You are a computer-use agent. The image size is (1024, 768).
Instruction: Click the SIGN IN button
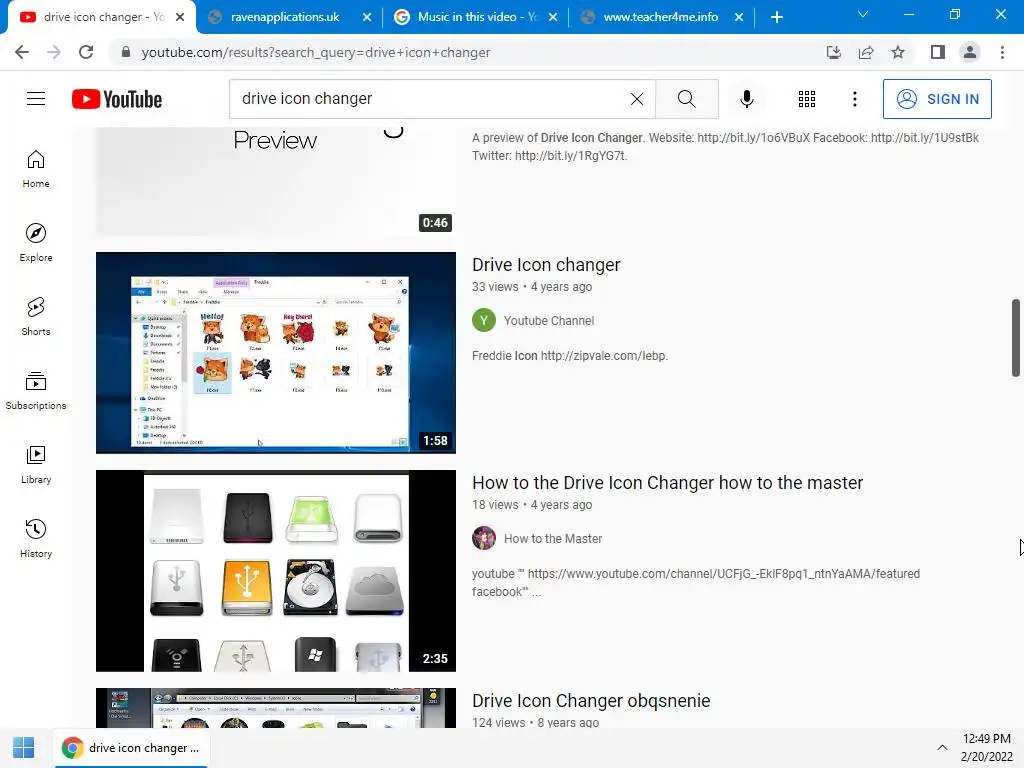[937, 99]
